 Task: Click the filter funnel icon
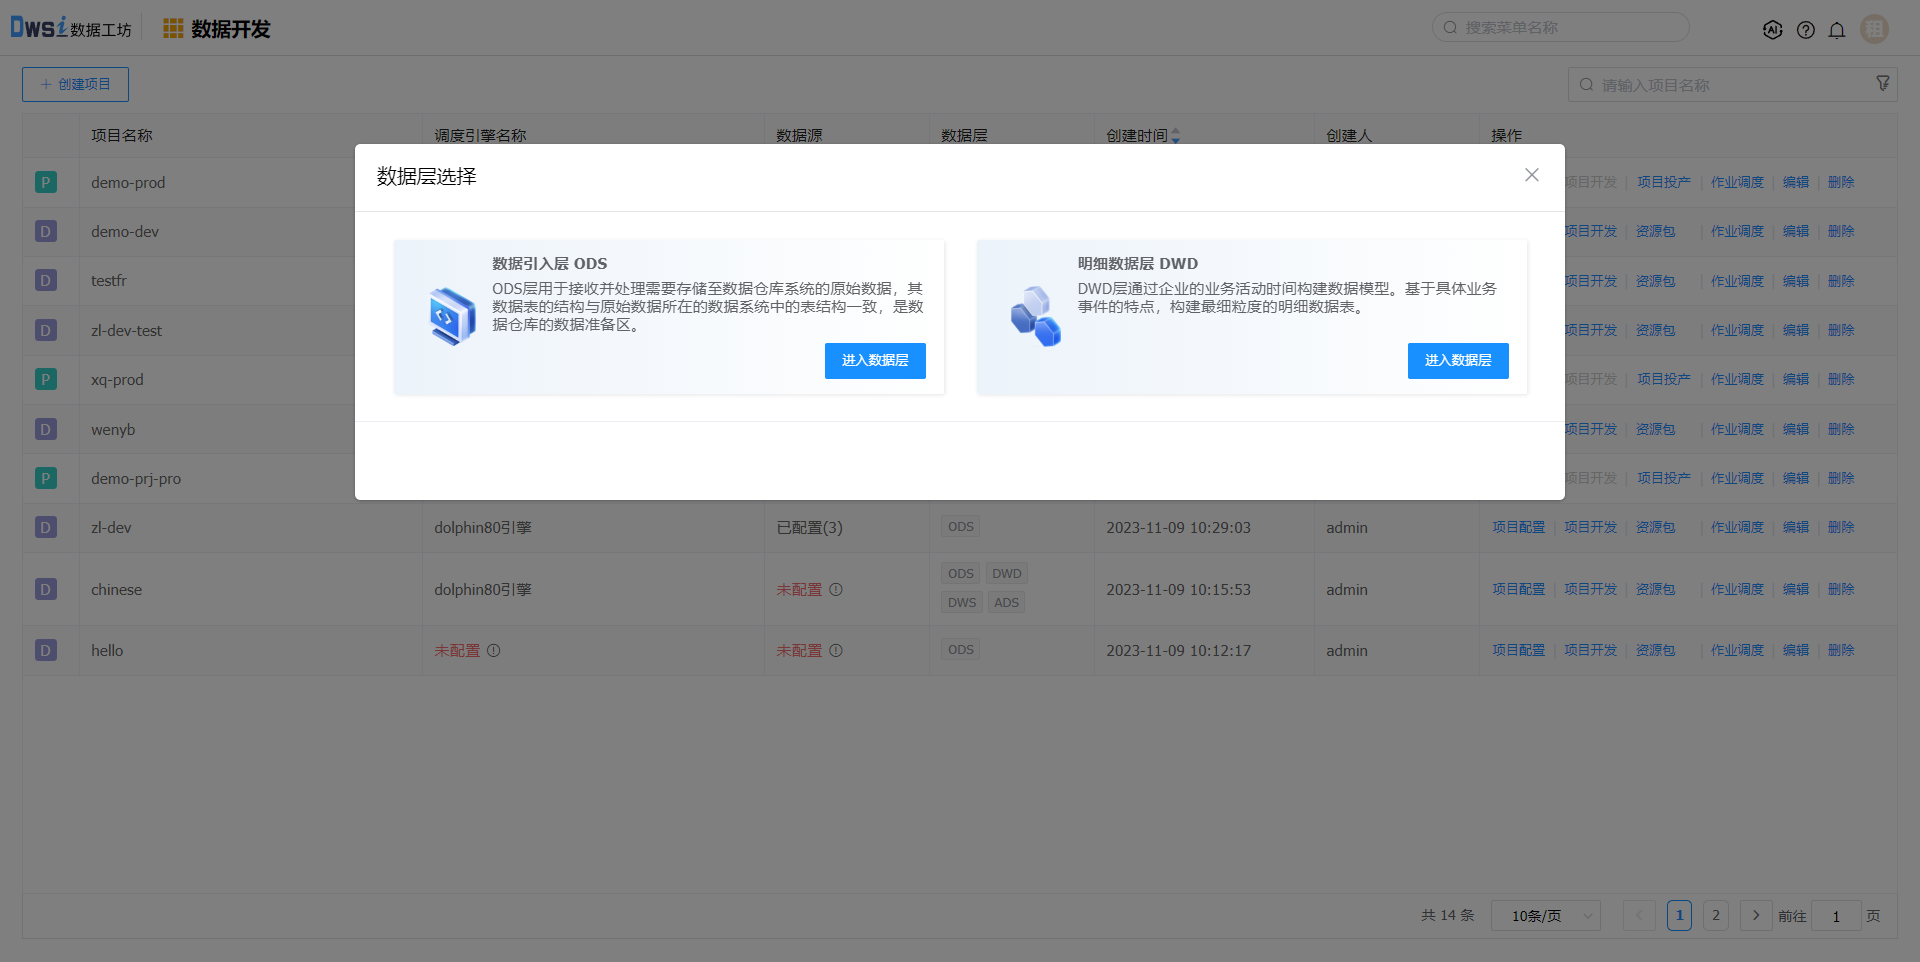[1882, 84]
